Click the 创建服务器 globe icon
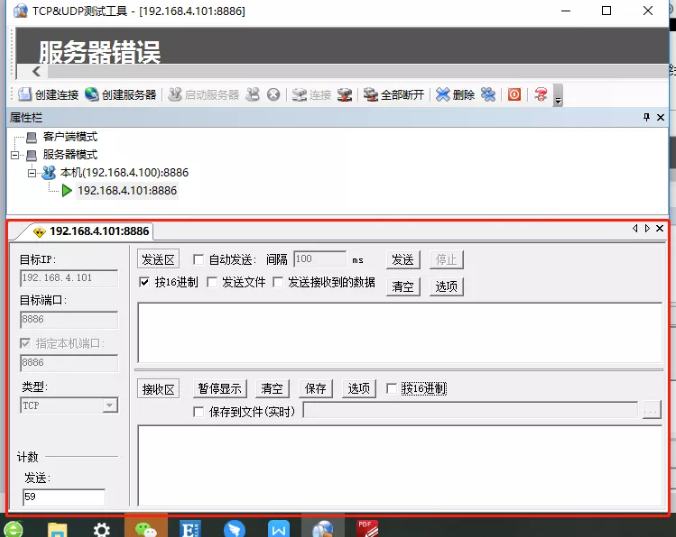The image size is (676, 537). pos(91,94)
